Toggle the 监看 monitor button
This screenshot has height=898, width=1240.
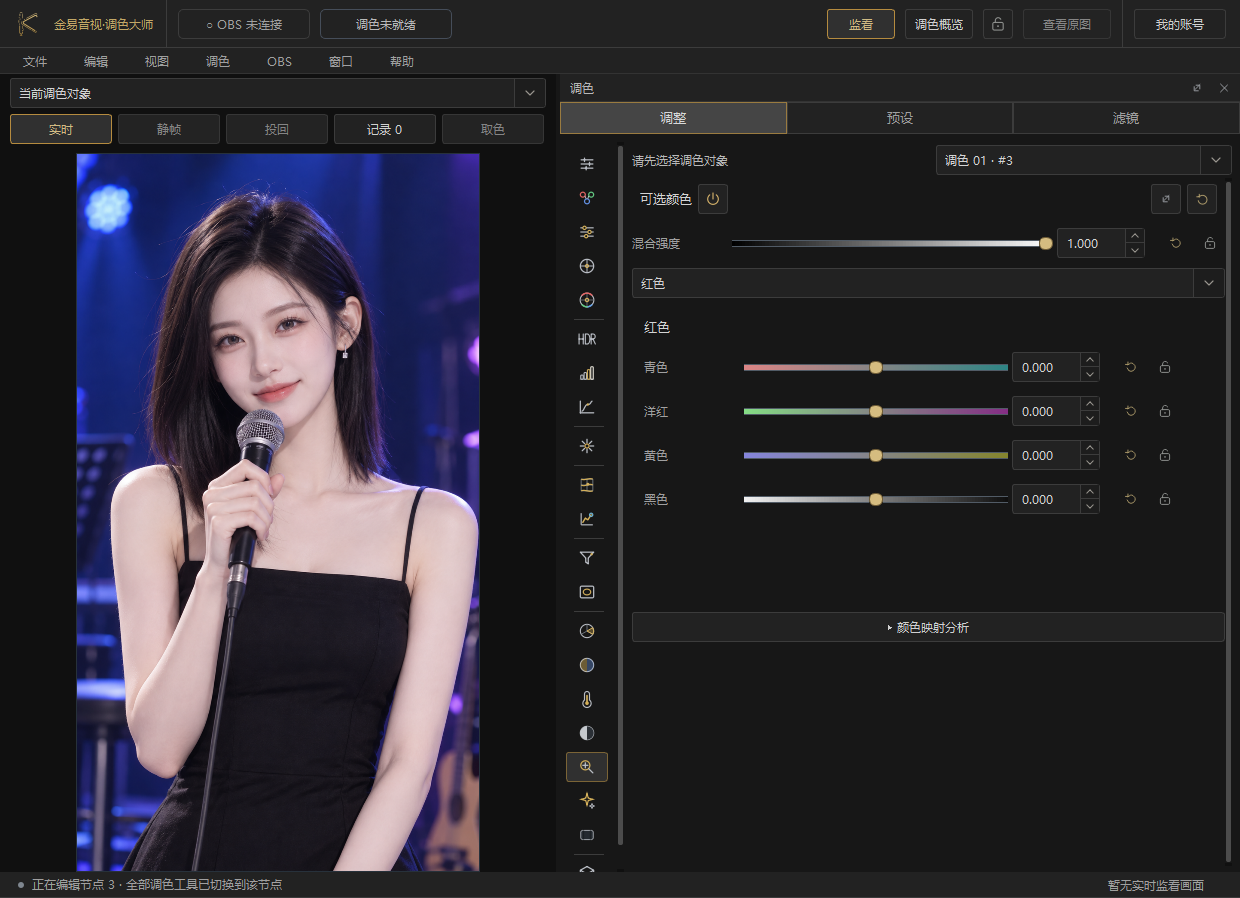[861, 24]
